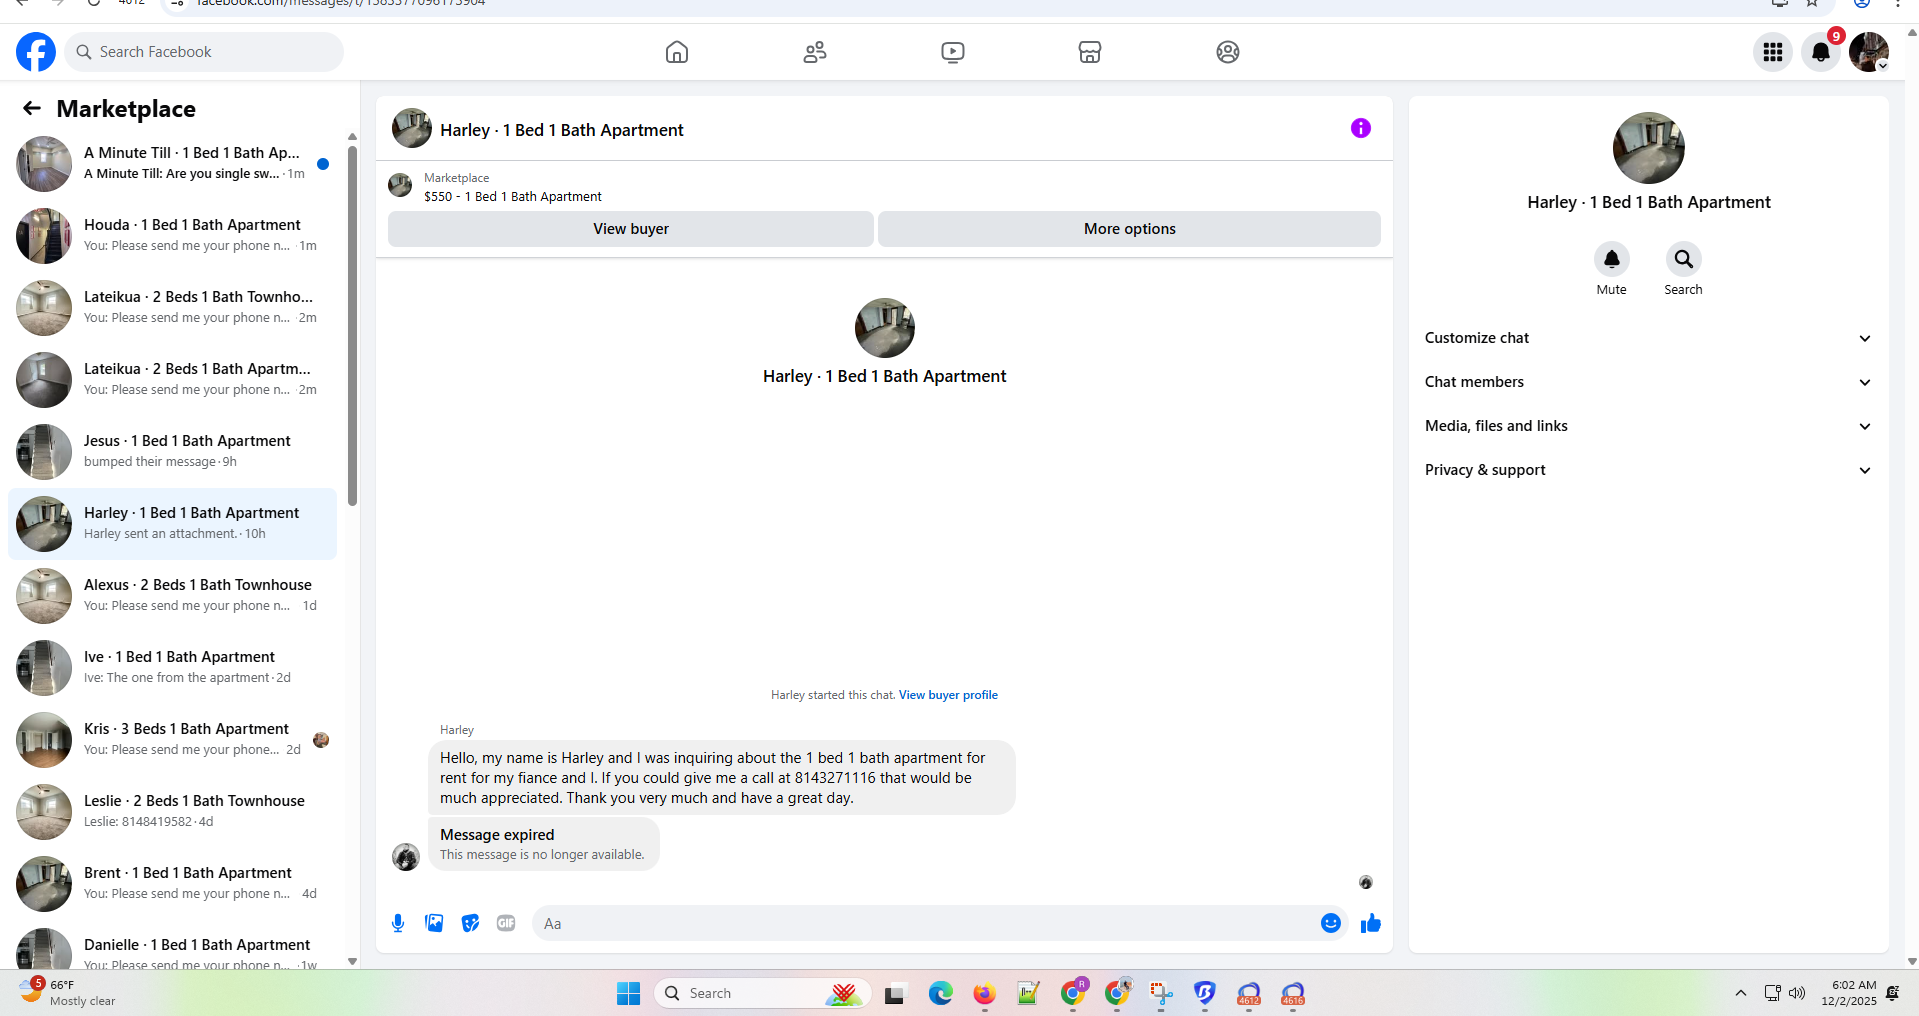Image resolution: width=1919 pixels, height=1016 pixels.
Task: Click conversation list scrollbar thumb
Action: (x=352, y=325)
